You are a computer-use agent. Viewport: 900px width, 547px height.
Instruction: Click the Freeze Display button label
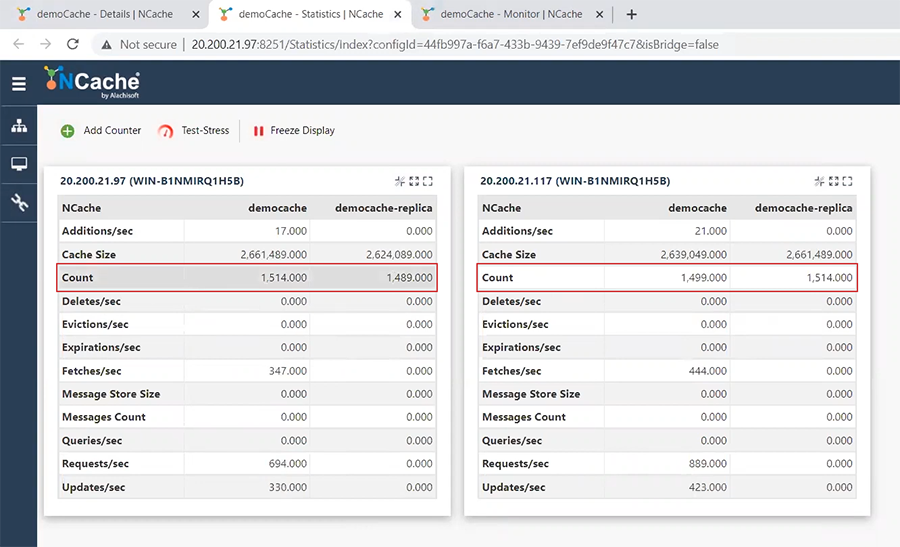pyautogui.click(x=302, y=130)
